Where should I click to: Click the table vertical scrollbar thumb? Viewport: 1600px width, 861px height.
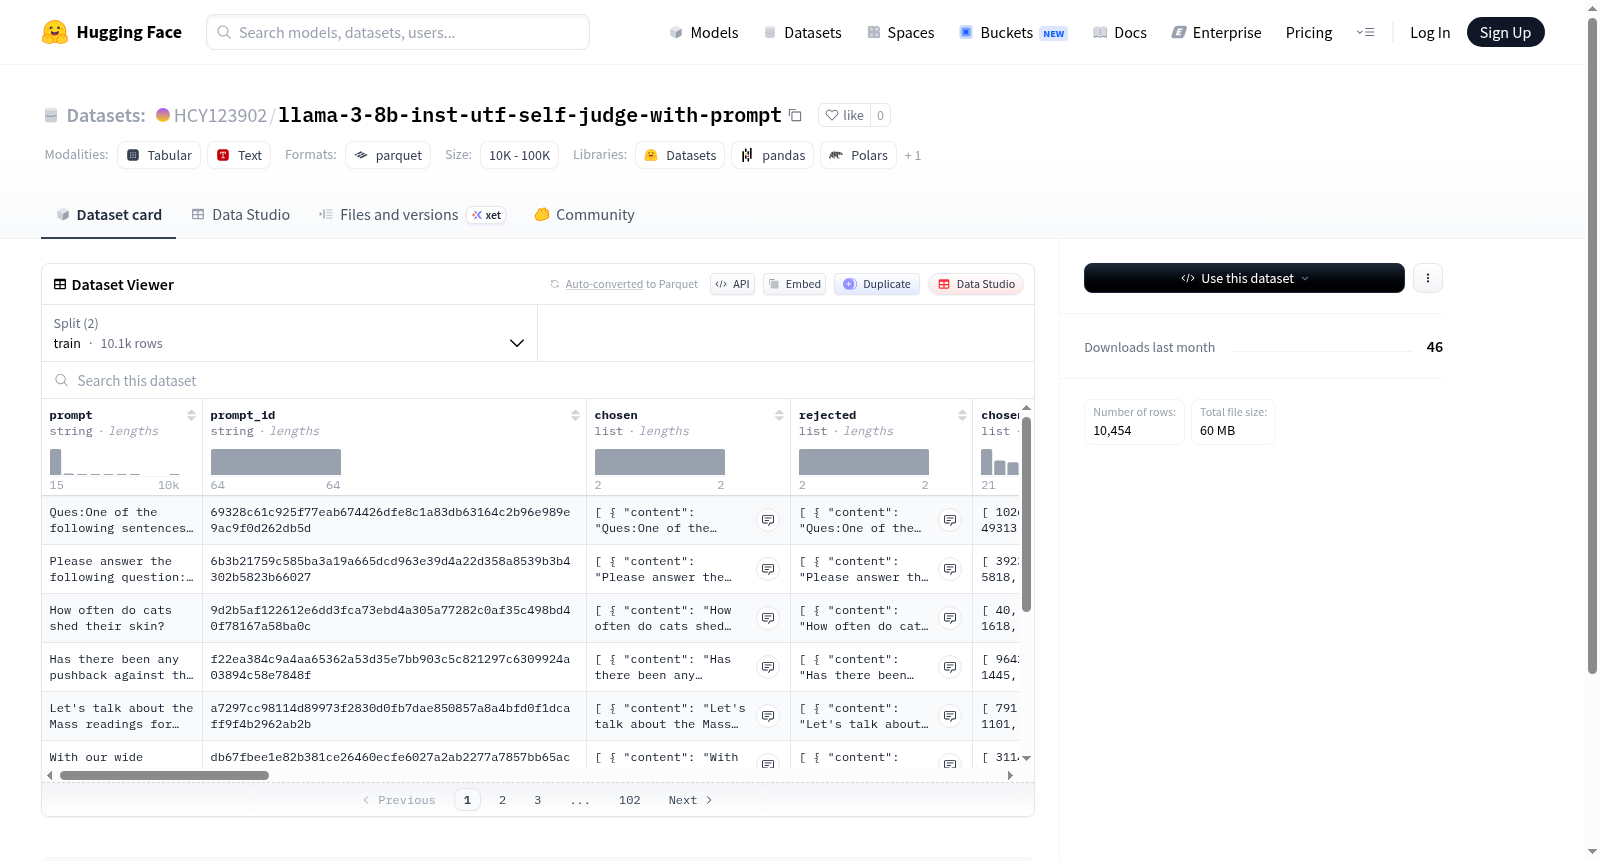(1026, 514)
